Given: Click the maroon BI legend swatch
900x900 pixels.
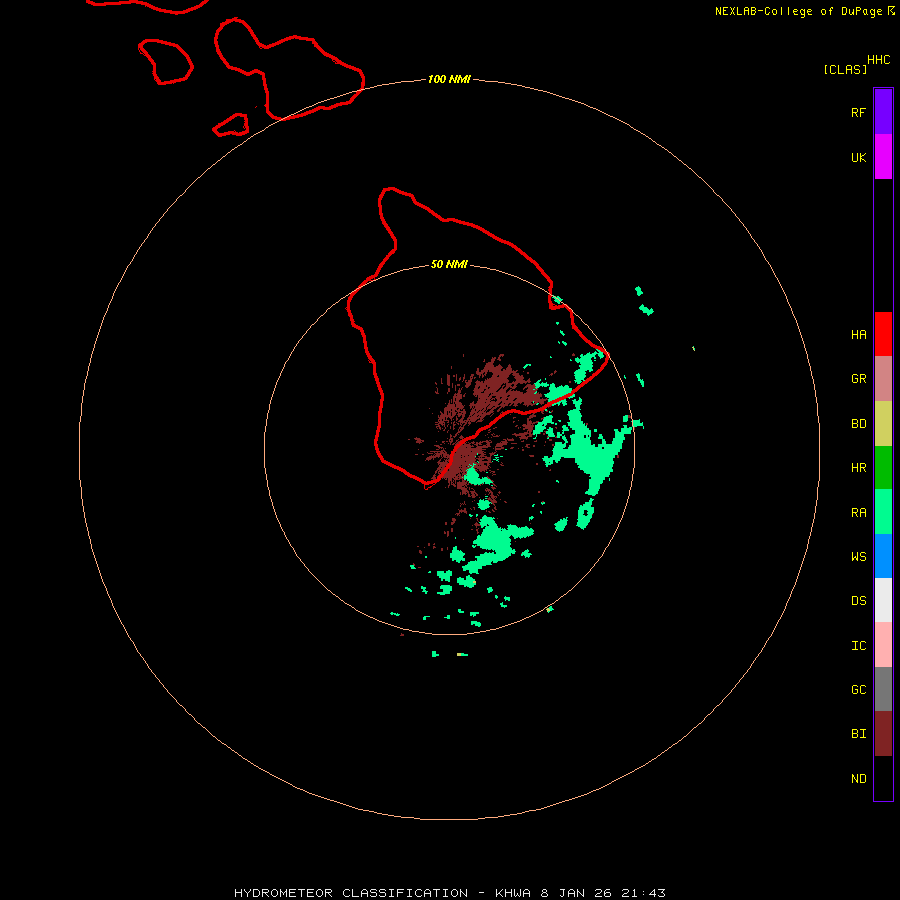Looking at the screenshot, I should (883, 734).
